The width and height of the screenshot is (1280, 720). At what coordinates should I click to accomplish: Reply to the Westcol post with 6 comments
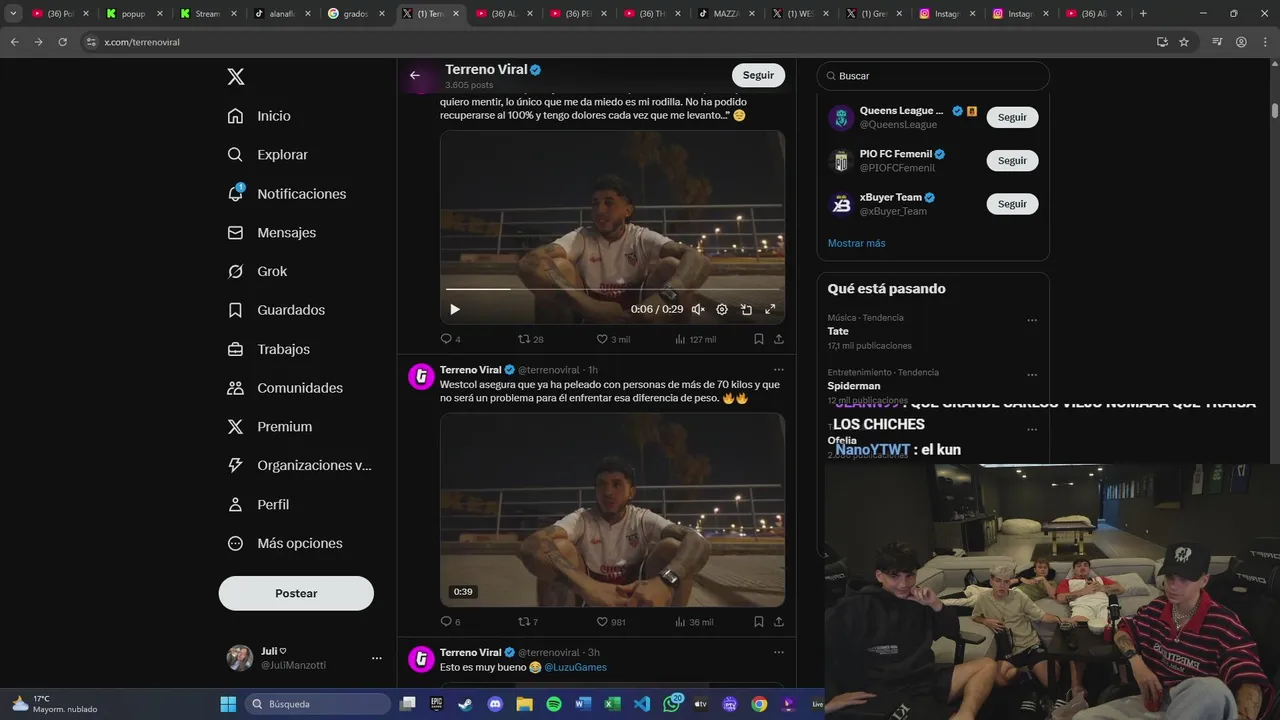click(x=450, y=622)
